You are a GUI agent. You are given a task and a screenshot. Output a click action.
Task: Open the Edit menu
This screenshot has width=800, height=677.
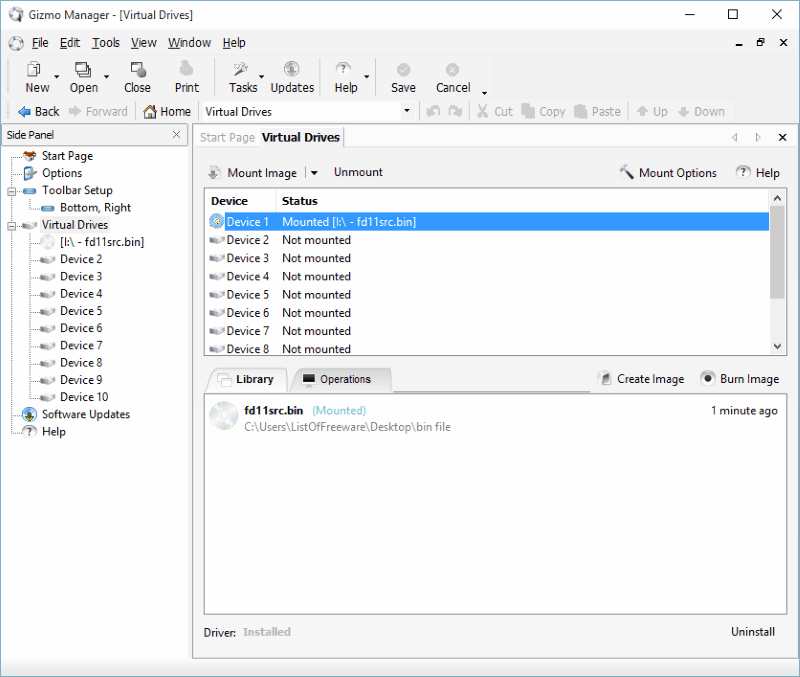[70, 43]
